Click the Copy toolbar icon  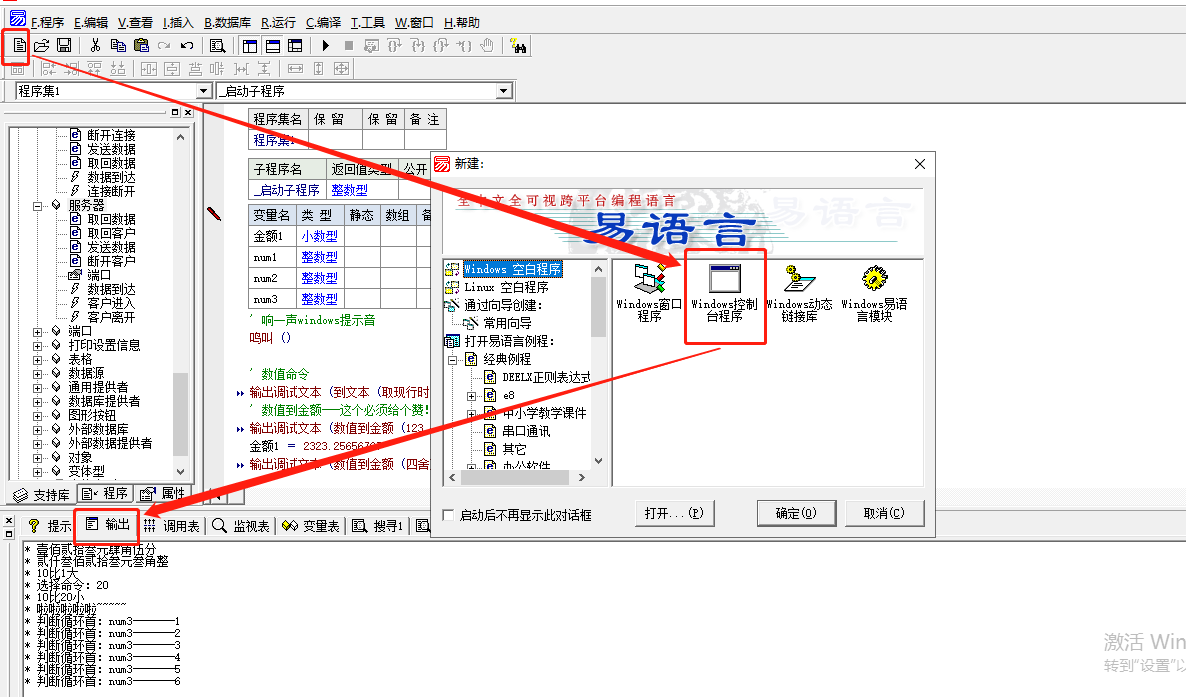(x=118, y=45)
